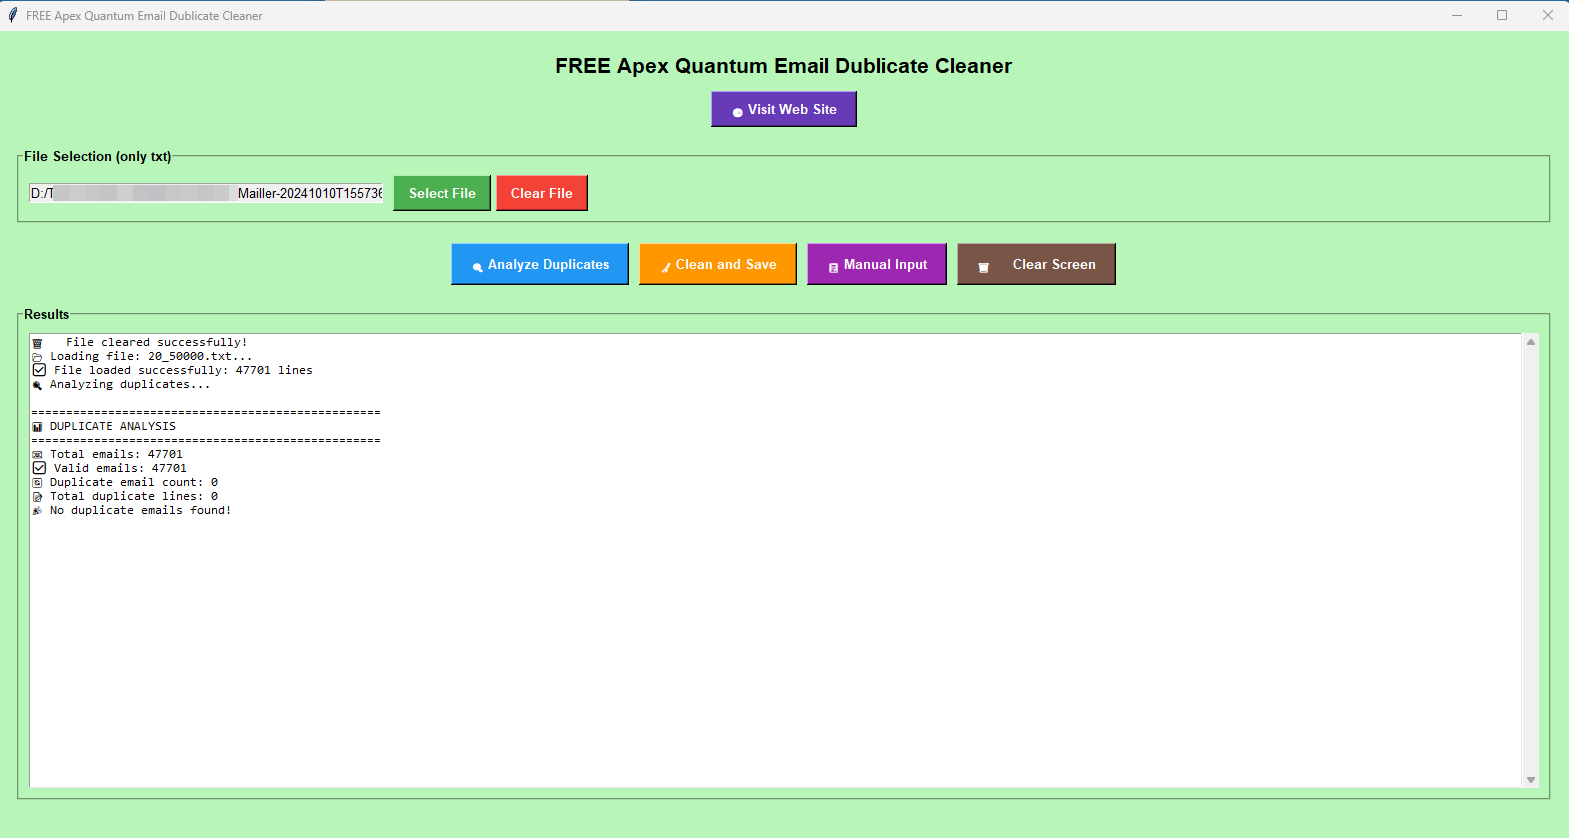Click the No duplicate emails found line
Screen dimensions: 1569x838
[x=140, y=510]
